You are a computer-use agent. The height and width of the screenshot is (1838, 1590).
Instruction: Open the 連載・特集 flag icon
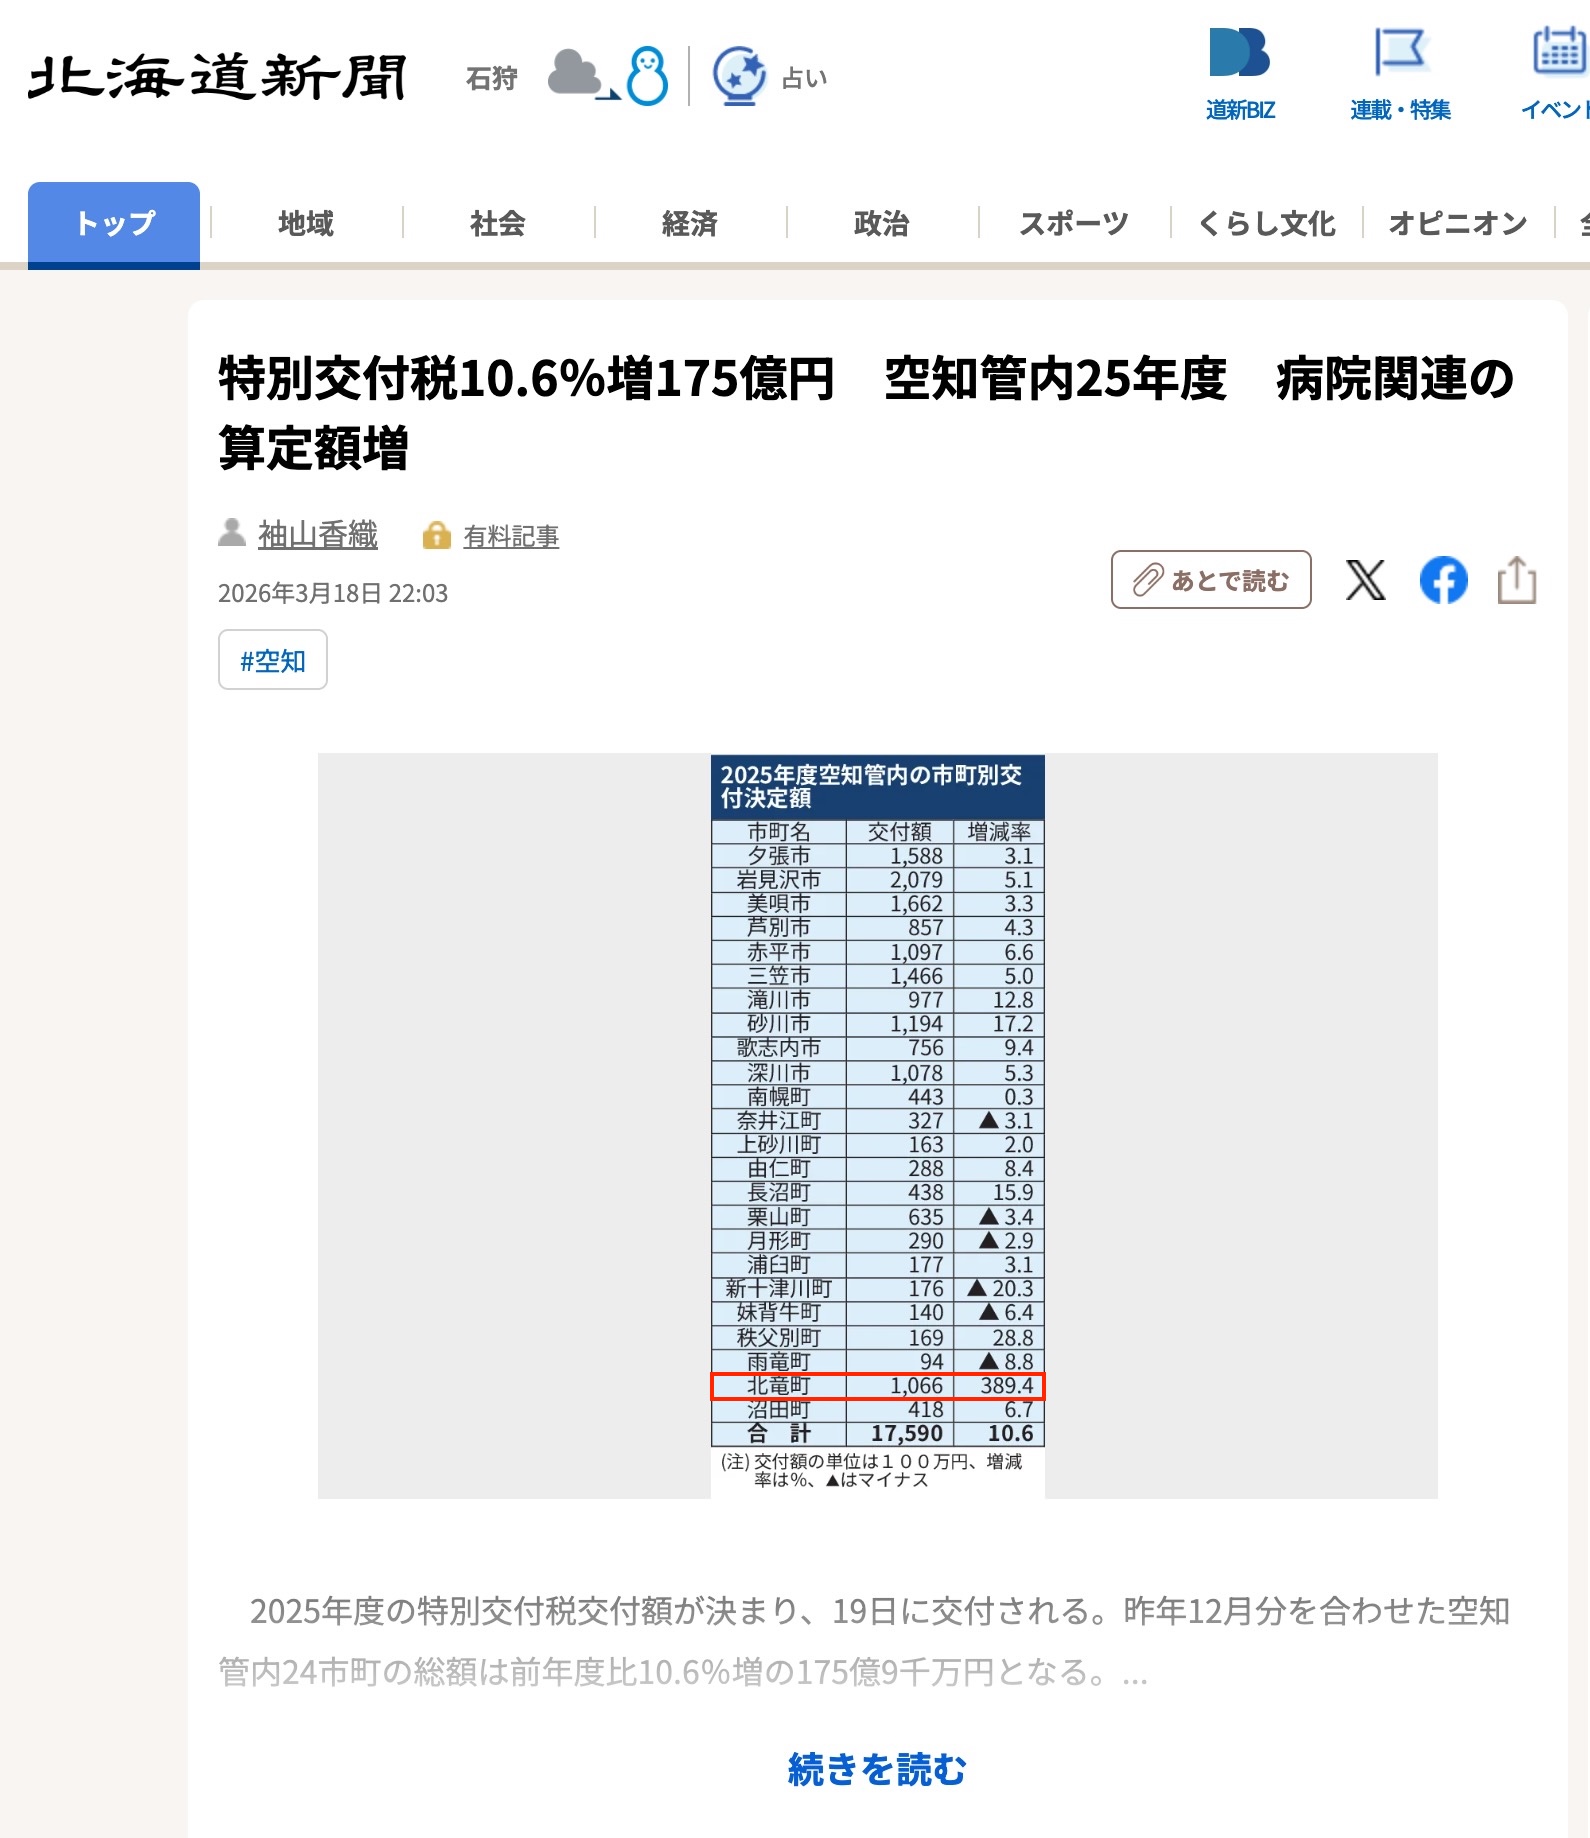(1400, 52)
